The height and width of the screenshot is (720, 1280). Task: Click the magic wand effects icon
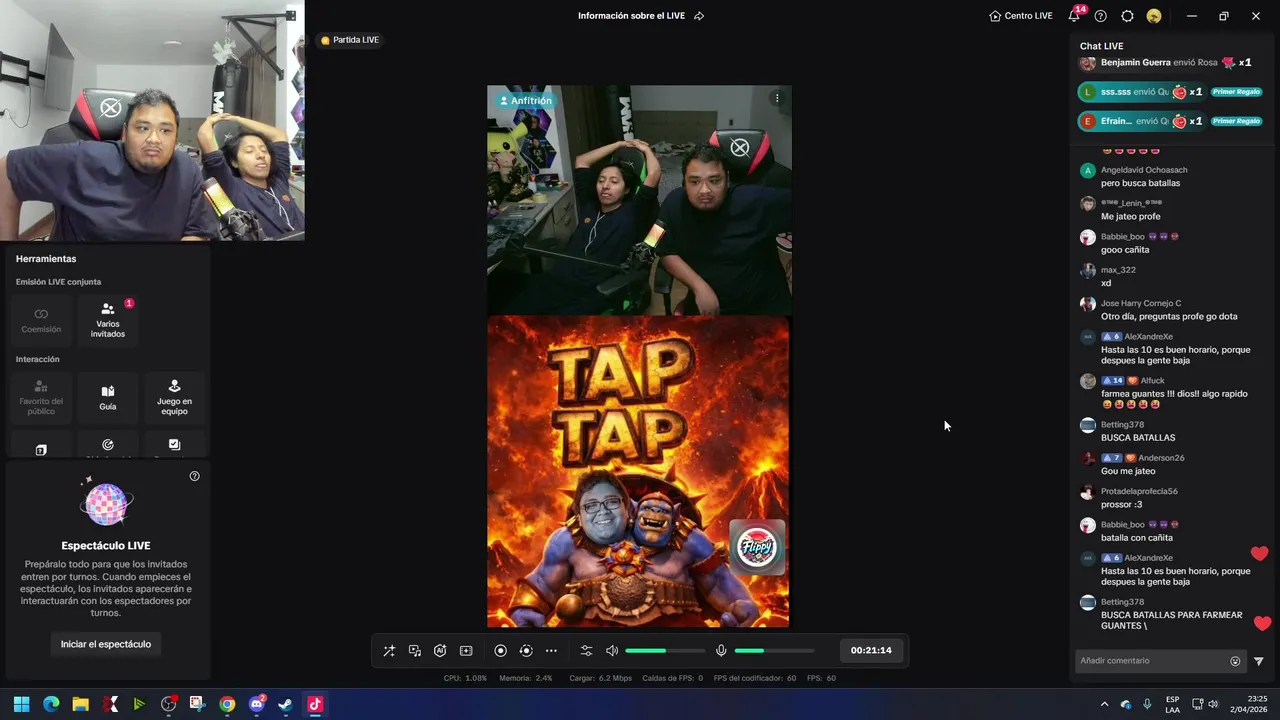(389, 651)
